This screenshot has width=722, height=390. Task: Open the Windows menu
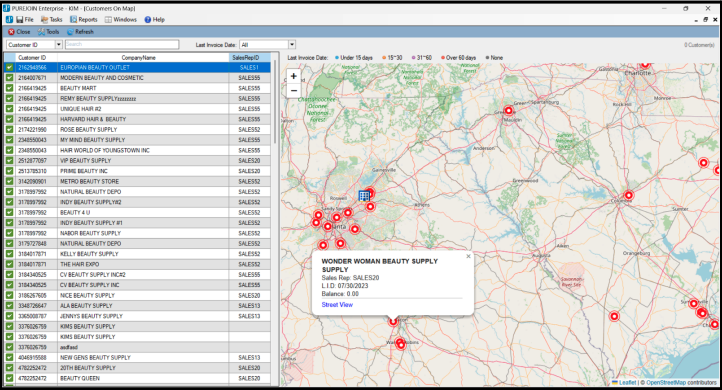121,20
